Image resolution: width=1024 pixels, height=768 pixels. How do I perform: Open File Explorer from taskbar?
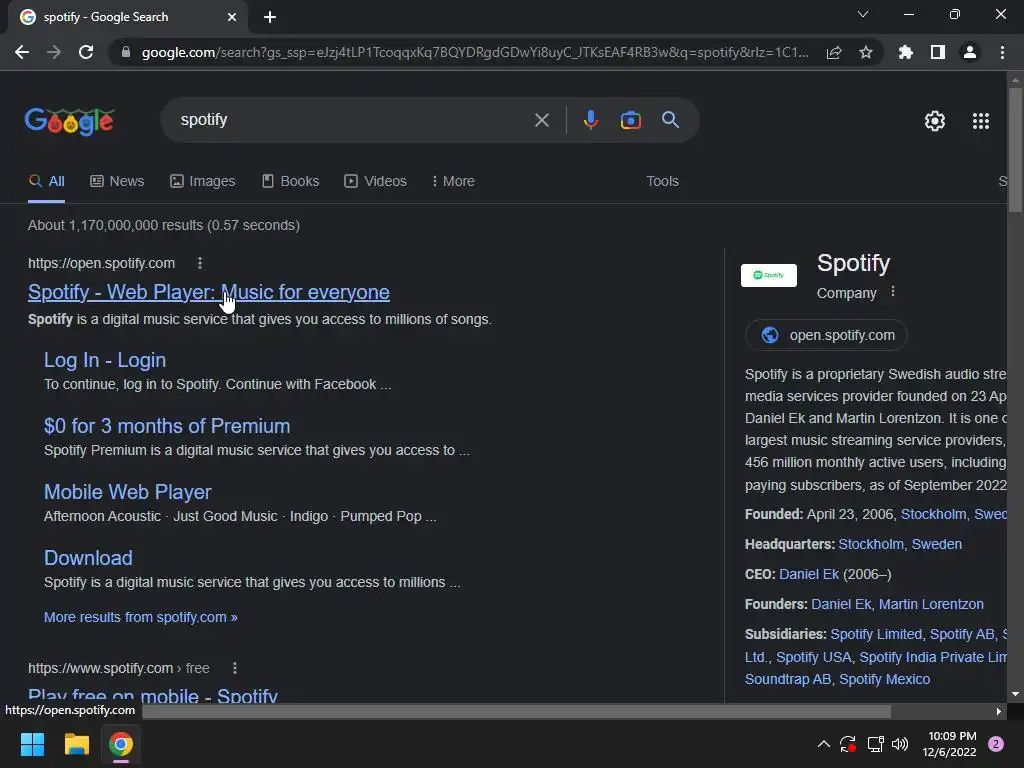tap(76, 744)
